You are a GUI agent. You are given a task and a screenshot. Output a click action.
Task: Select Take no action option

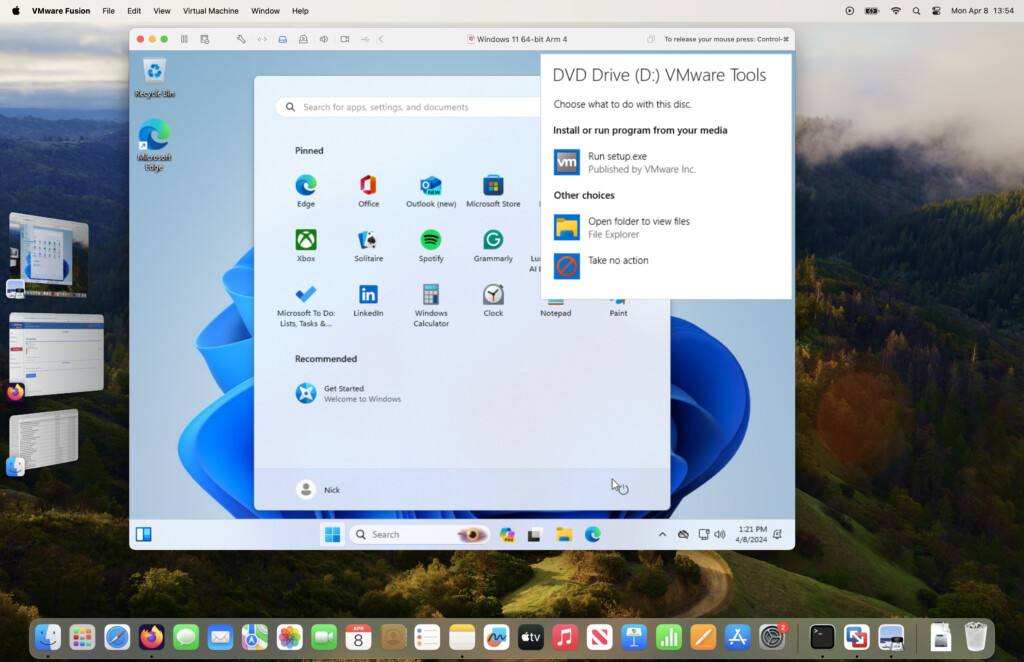click(601, 266)
